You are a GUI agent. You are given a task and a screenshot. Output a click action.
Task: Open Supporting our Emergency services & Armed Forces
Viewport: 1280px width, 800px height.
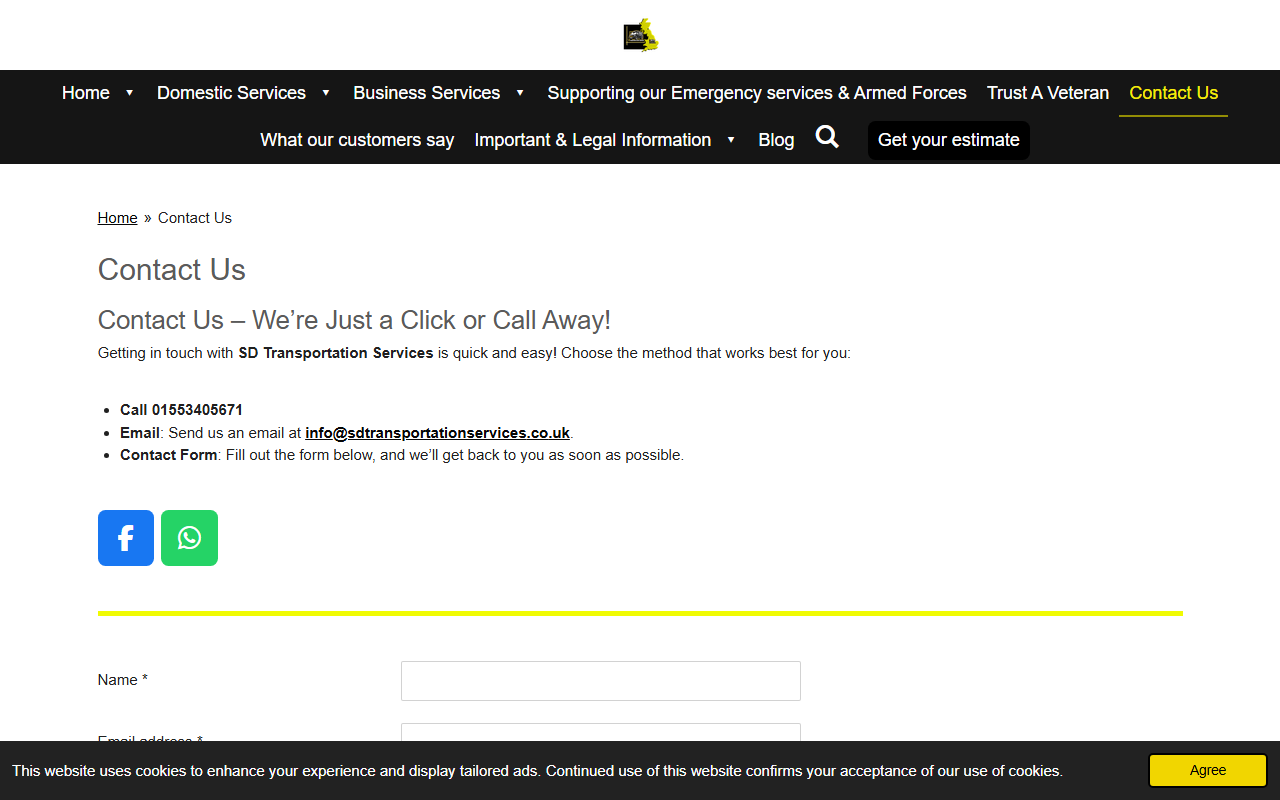[757, 93]
